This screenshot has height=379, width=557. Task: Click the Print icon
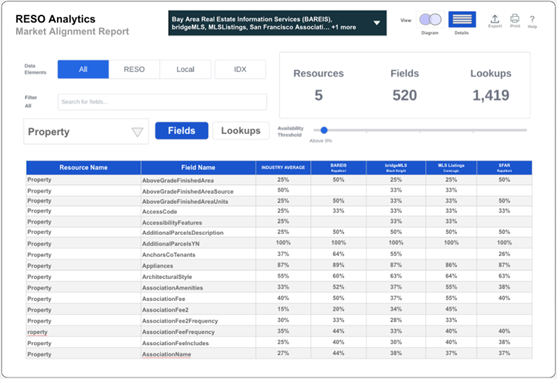(x=514, y=18)
